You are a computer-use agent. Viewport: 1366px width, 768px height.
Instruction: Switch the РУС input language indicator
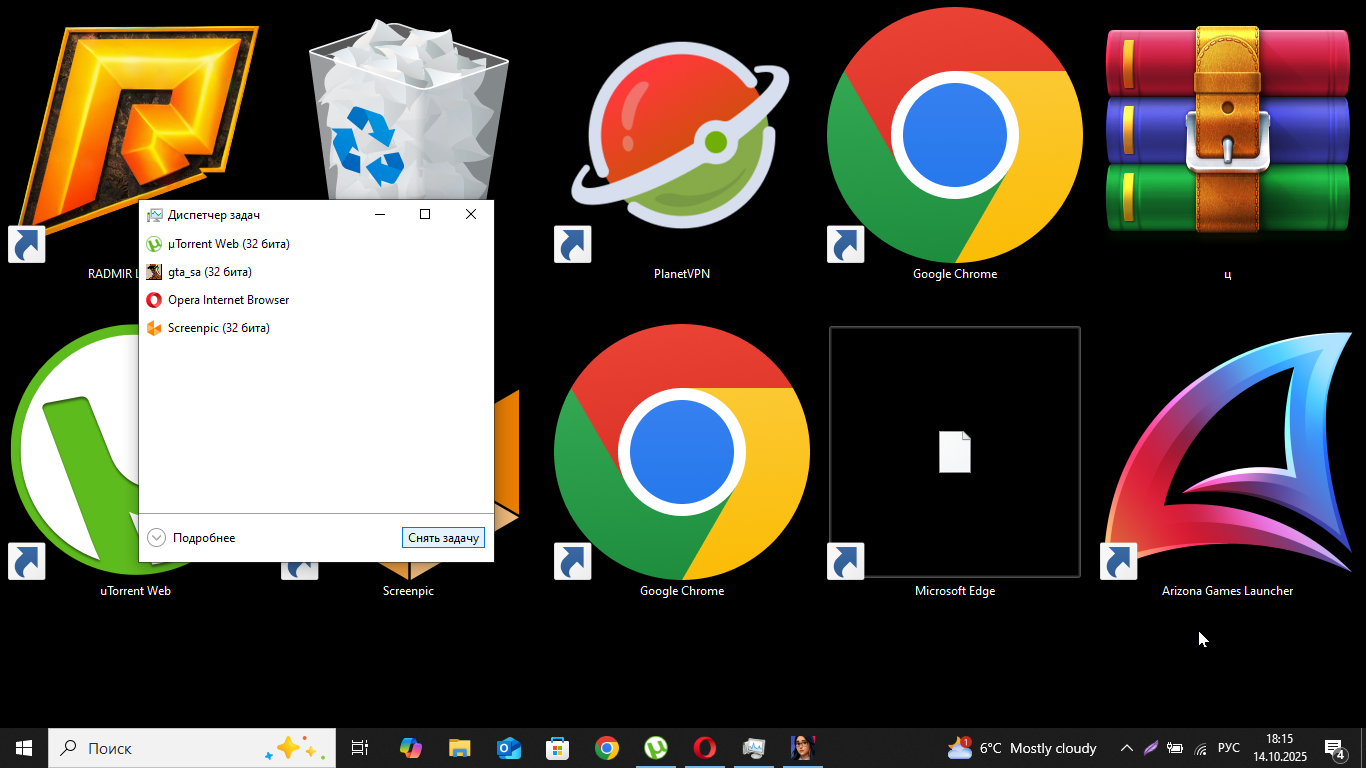point(1229,748)
